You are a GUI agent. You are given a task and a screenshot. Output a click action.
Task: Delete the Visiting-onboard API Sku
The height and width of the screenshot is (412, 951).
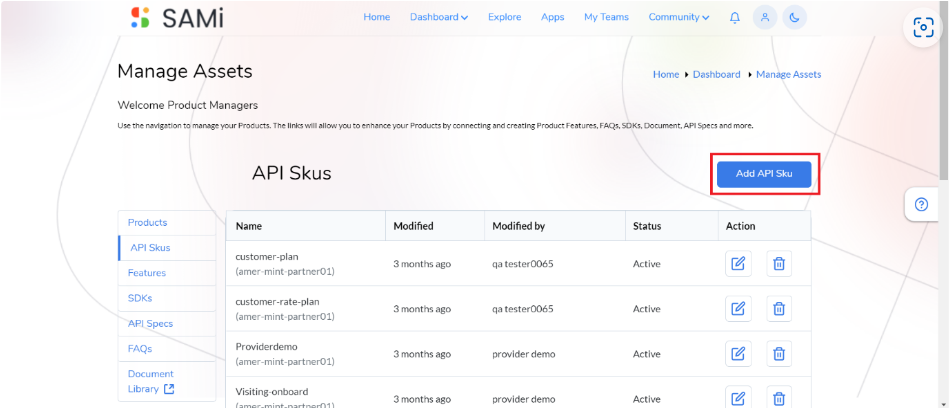[779, 399]
